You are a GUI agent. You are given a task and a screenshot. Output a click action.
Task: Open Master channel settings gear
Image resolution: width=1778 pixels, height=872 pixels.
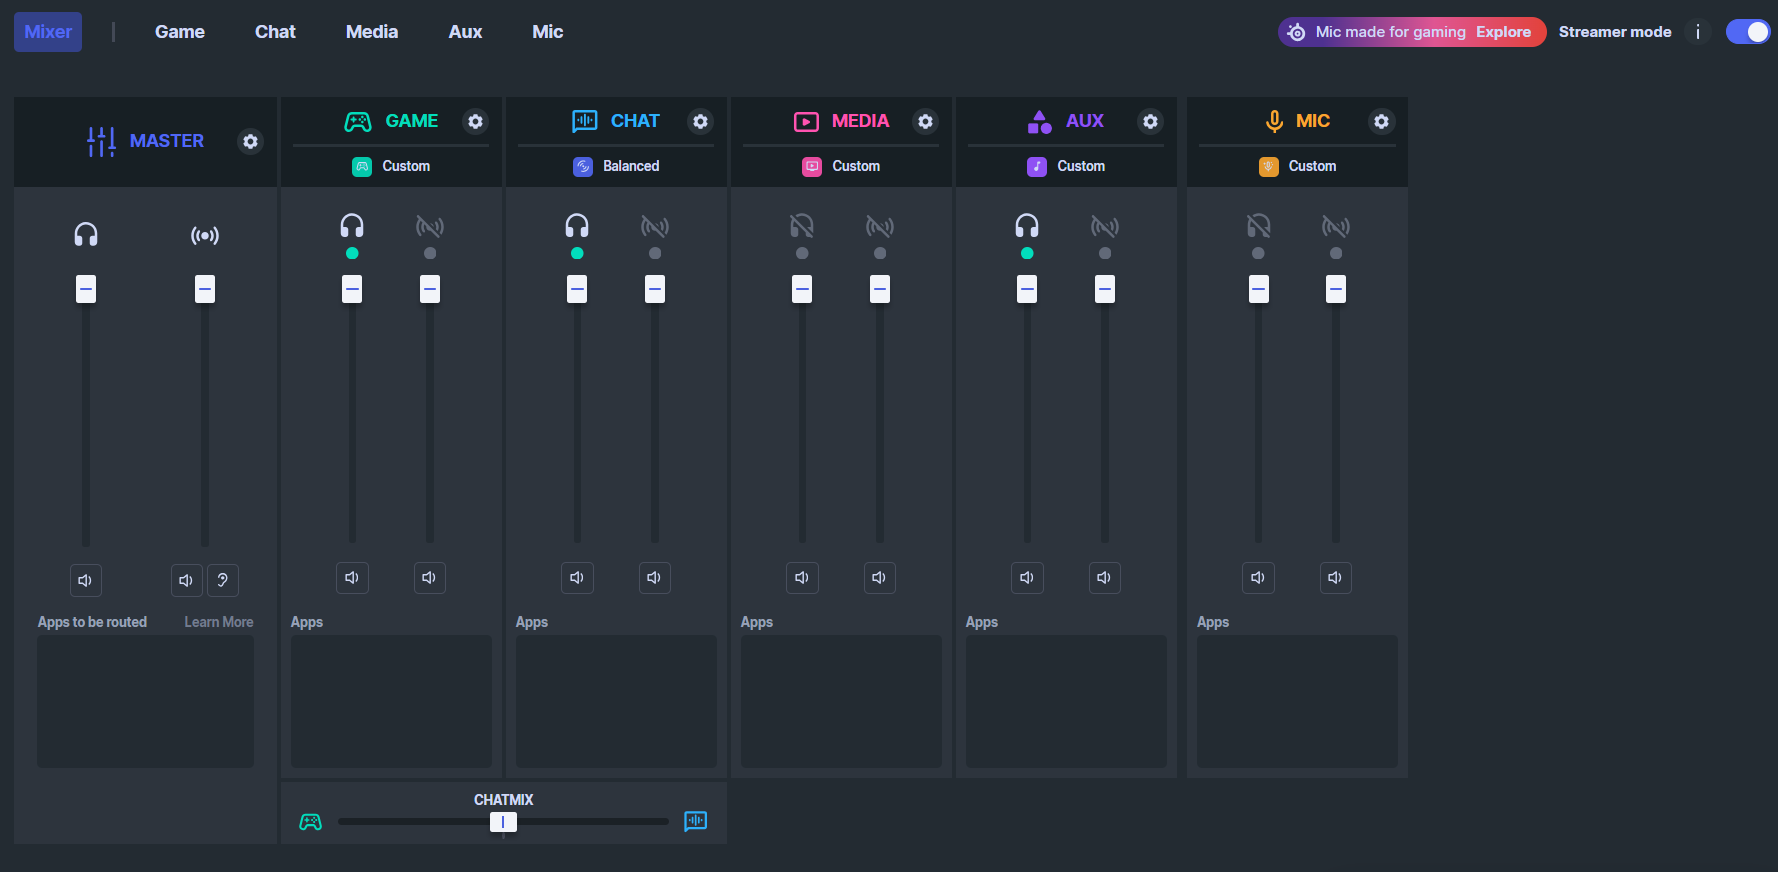(250, 141)
